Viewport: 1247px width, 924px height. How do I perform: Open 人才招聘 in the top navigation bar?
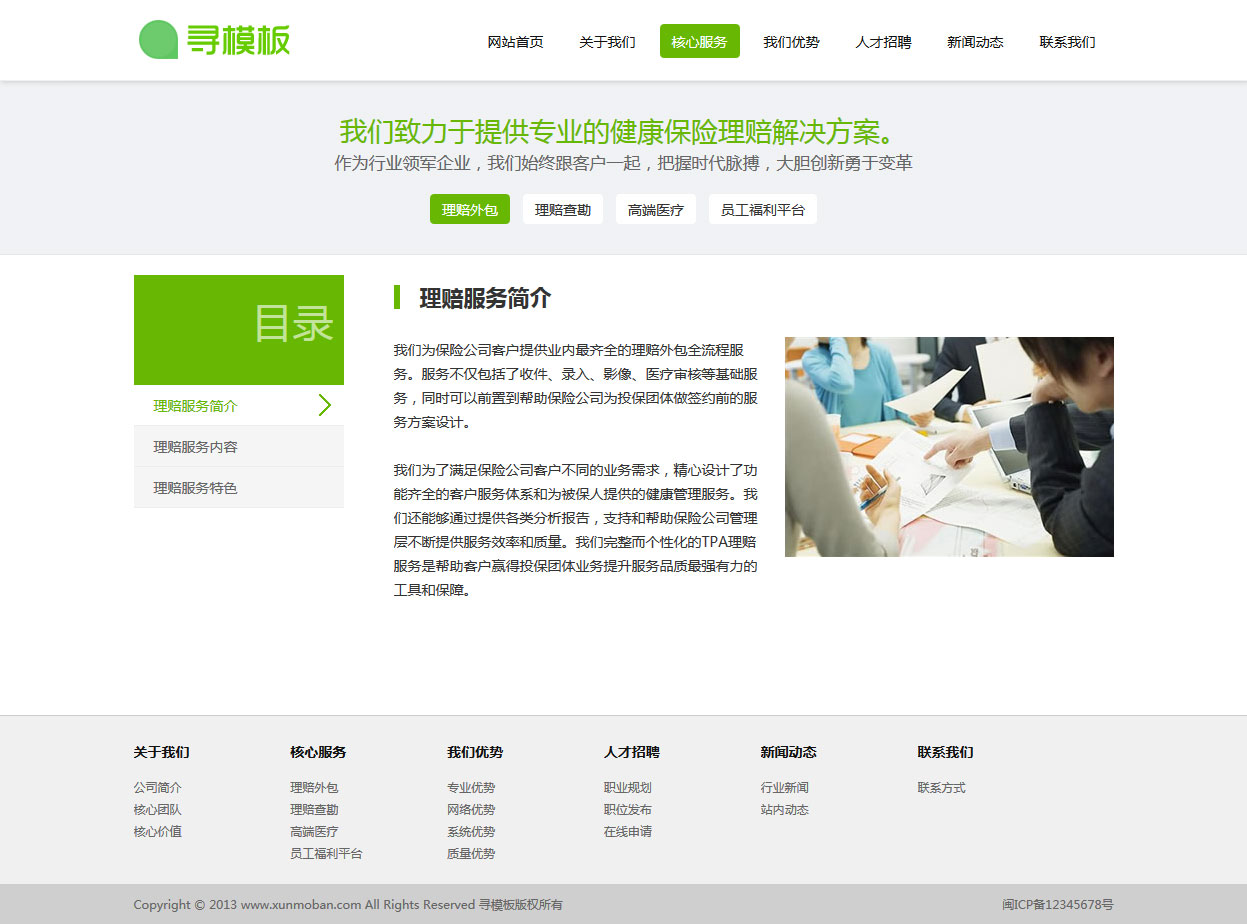point(884,42)
